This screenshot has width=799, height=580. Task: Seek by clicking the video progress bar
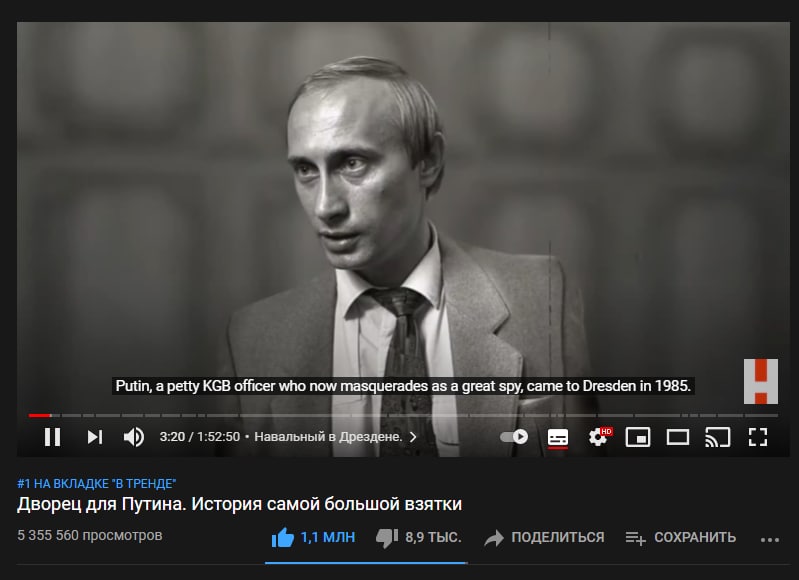(403, 416)
